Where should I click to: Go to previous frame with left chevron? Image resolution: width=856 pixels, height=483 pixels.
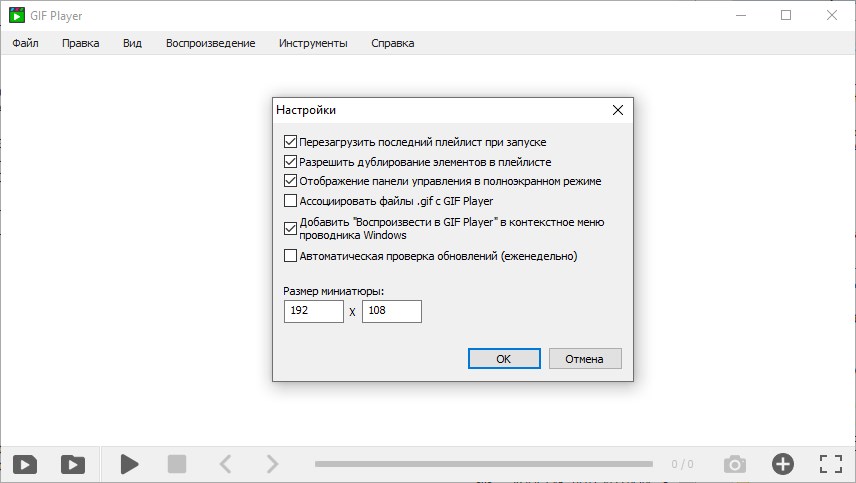pyautogui.click(x=225, y=464)
